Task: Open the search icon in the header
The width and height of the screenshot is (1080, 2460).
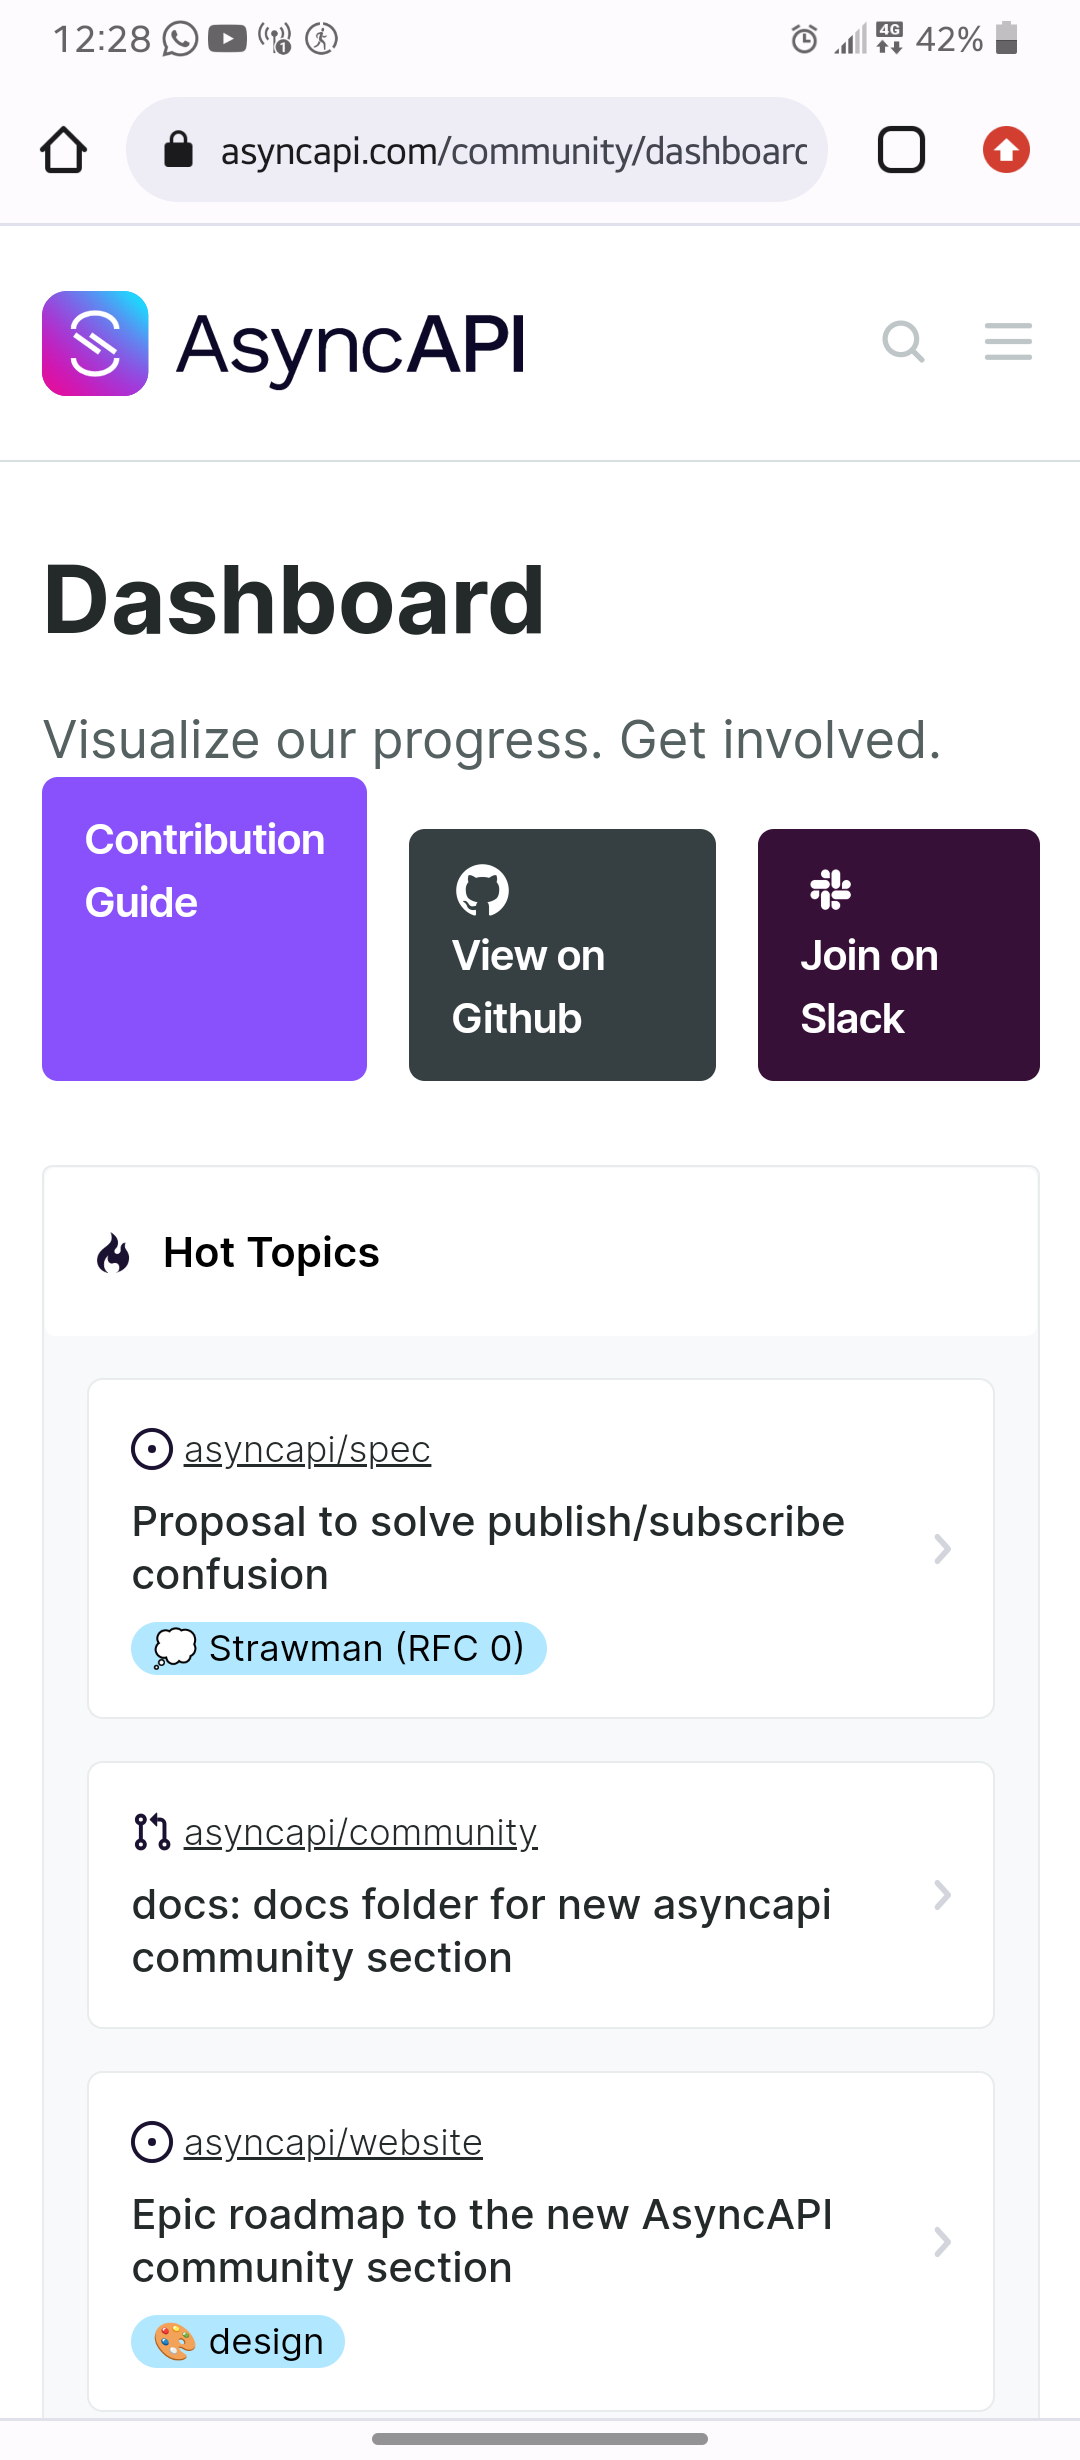Action: pos(903,342)
